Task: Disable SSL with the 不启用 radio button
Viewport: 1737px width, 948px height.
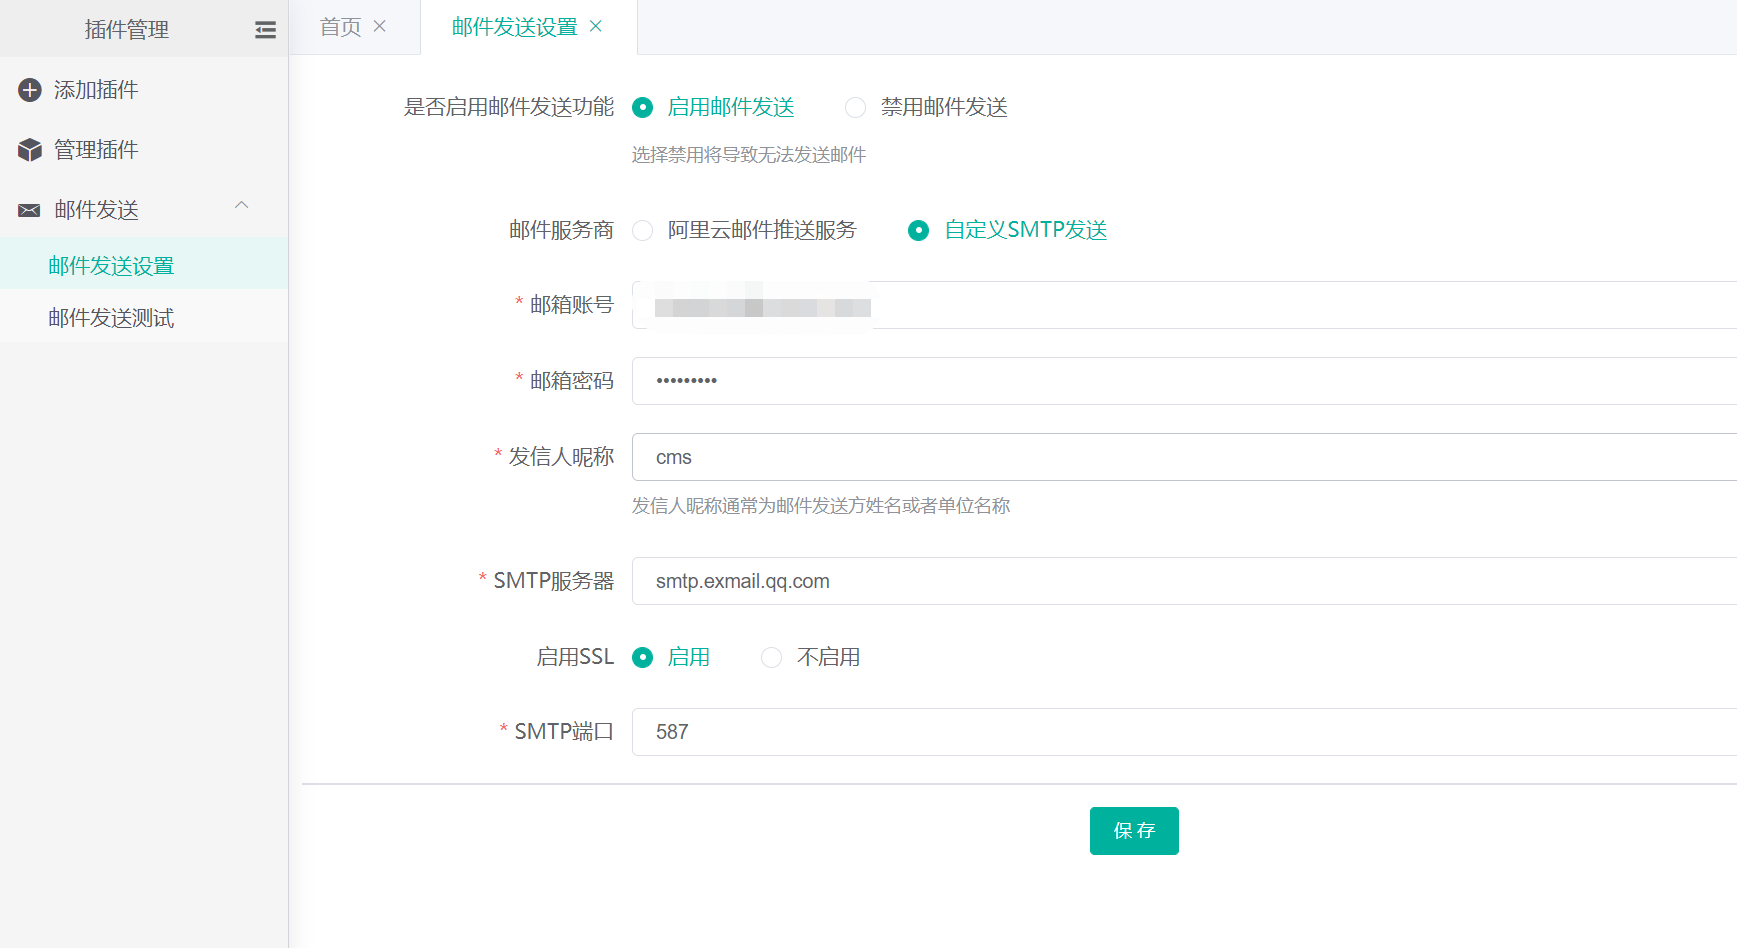Action: pyautogui.click(x=772, y=658)
